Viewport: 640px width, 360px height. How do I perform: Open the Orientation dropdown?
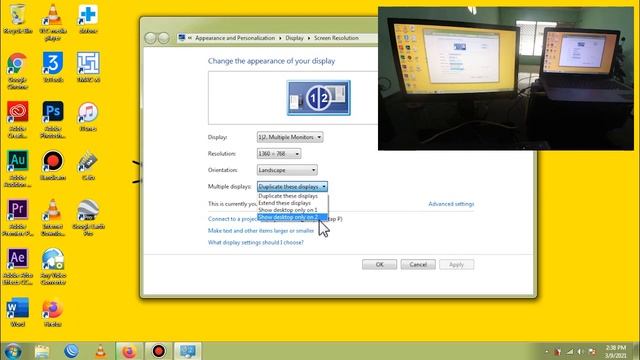pos(287,170)
